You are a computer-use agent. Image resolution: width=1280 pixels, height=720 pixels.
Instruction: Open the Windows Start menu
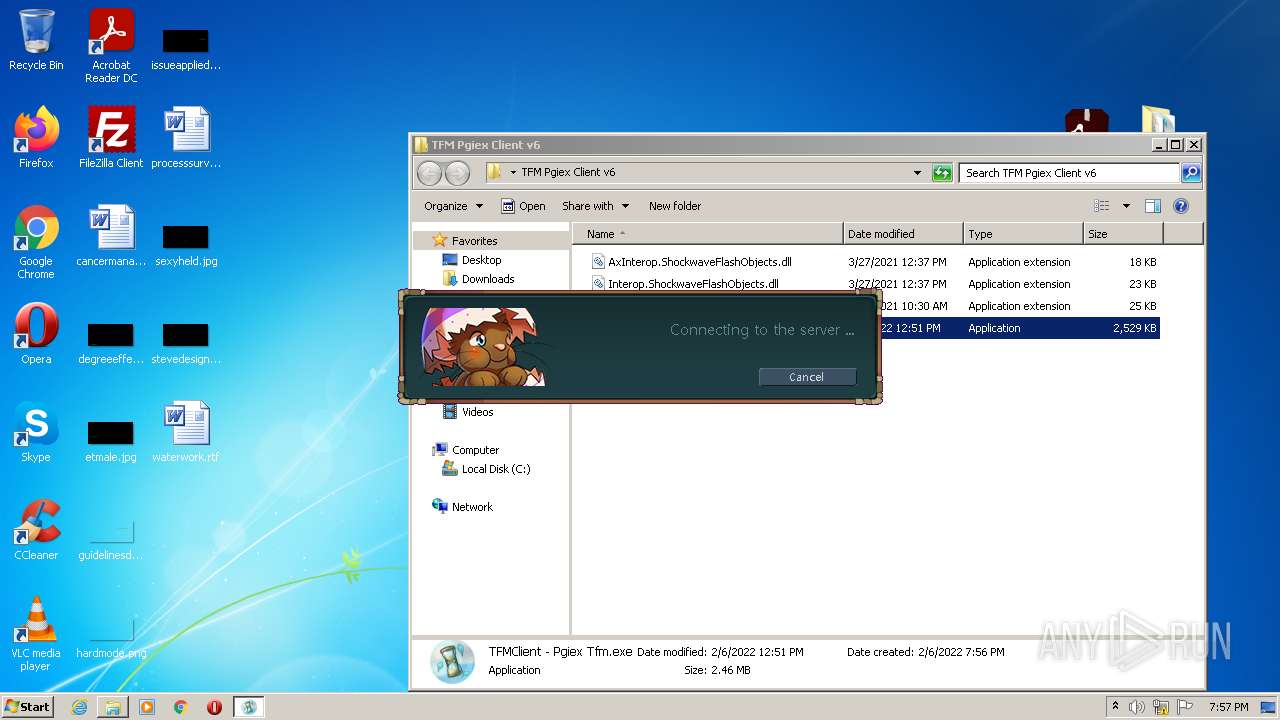tap(27, 707)
